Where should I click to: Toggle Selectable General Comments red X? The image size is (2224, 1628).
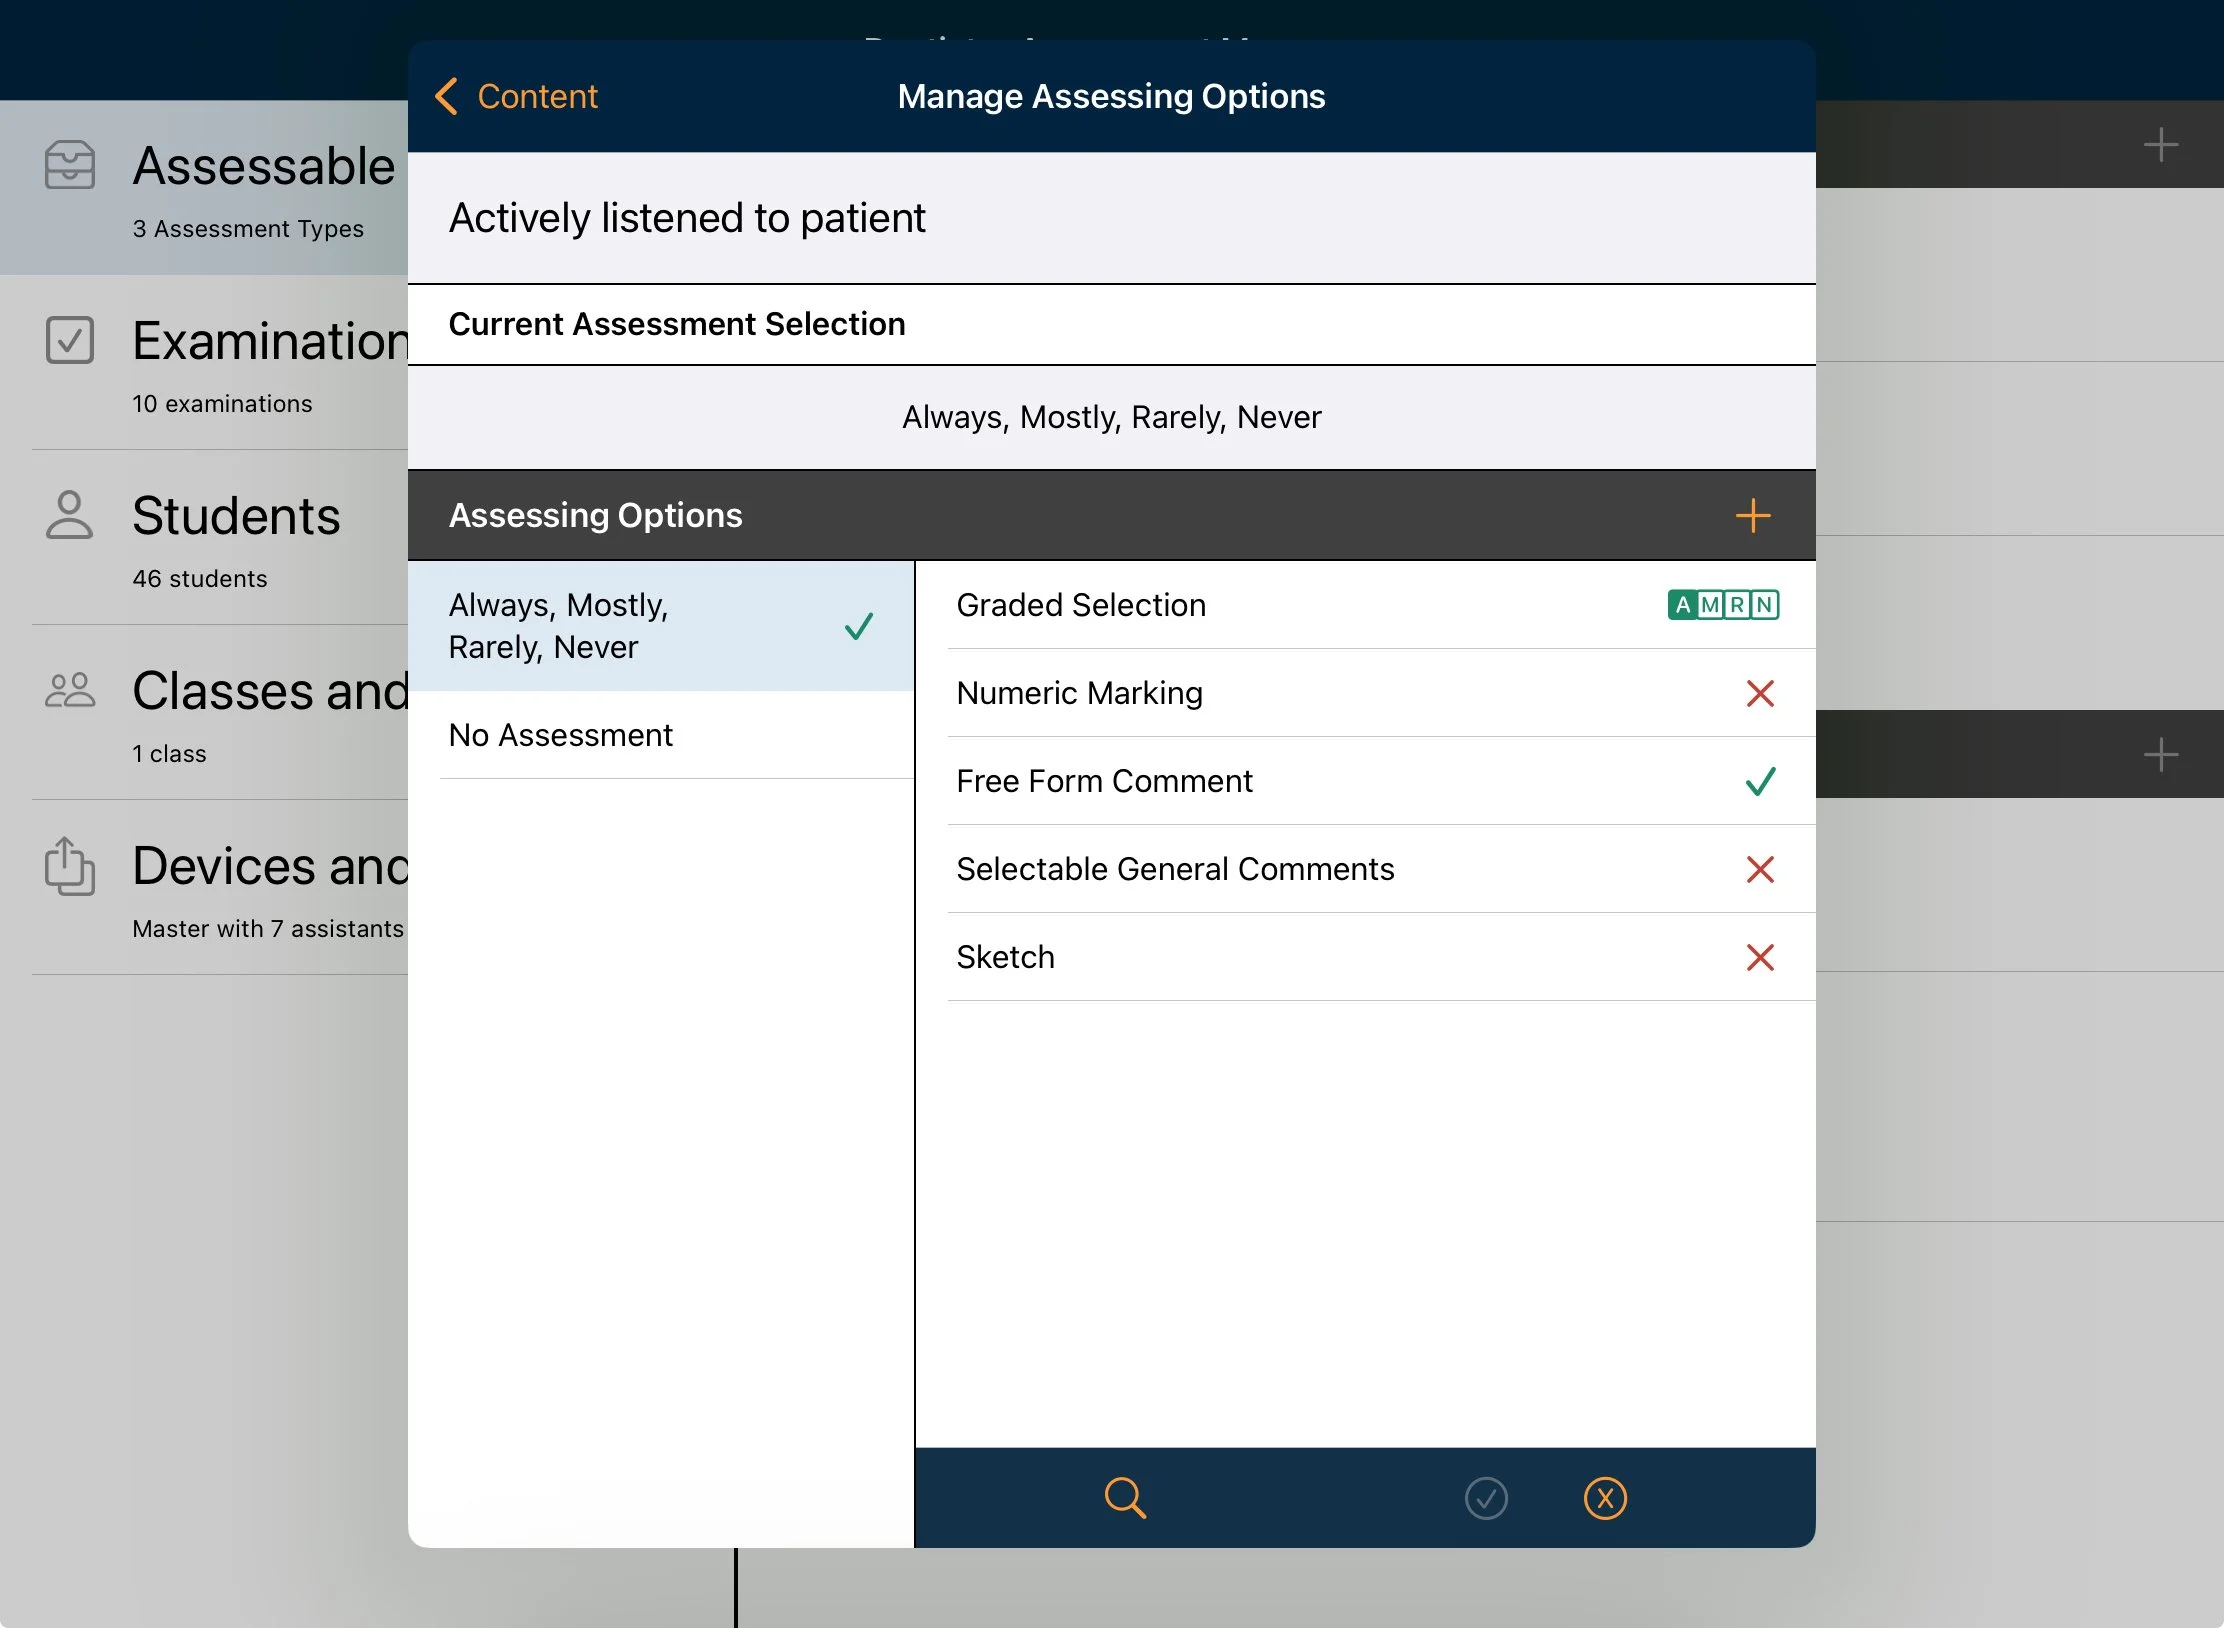click(x=1760, y=869)
